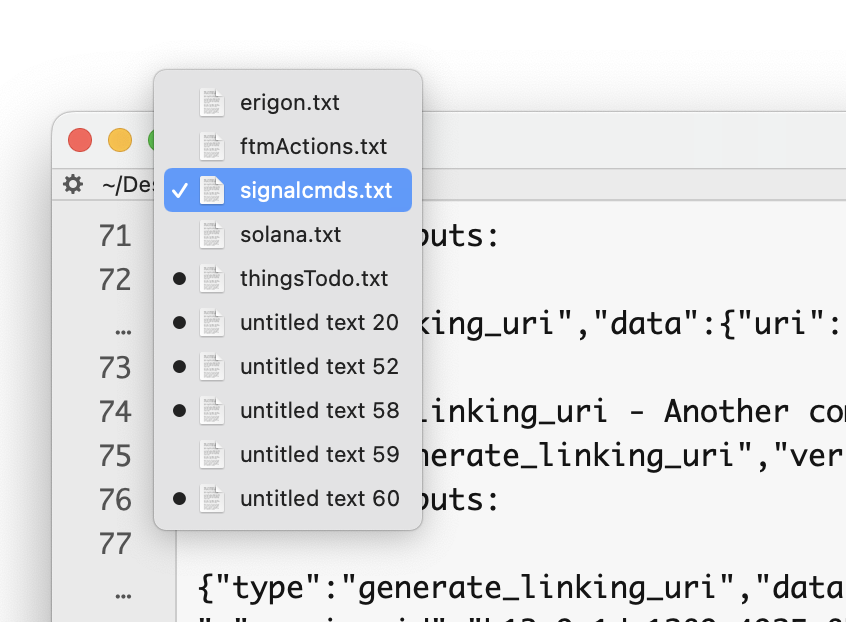Image resolution: width=846 pixels, height=622 pixels.
Task: Click the thingsTodo.txt document icon
Action: pos(212,278)
